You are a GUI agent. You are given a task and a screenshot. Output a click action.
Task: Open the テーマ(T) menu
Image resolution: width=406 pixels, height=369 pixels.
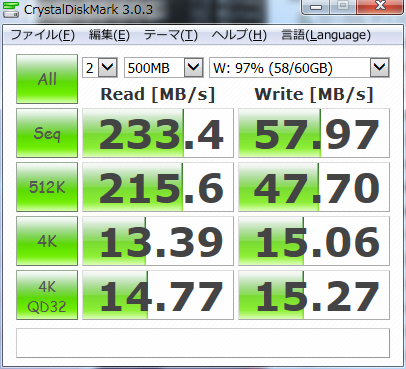click(x=171, y=35)
